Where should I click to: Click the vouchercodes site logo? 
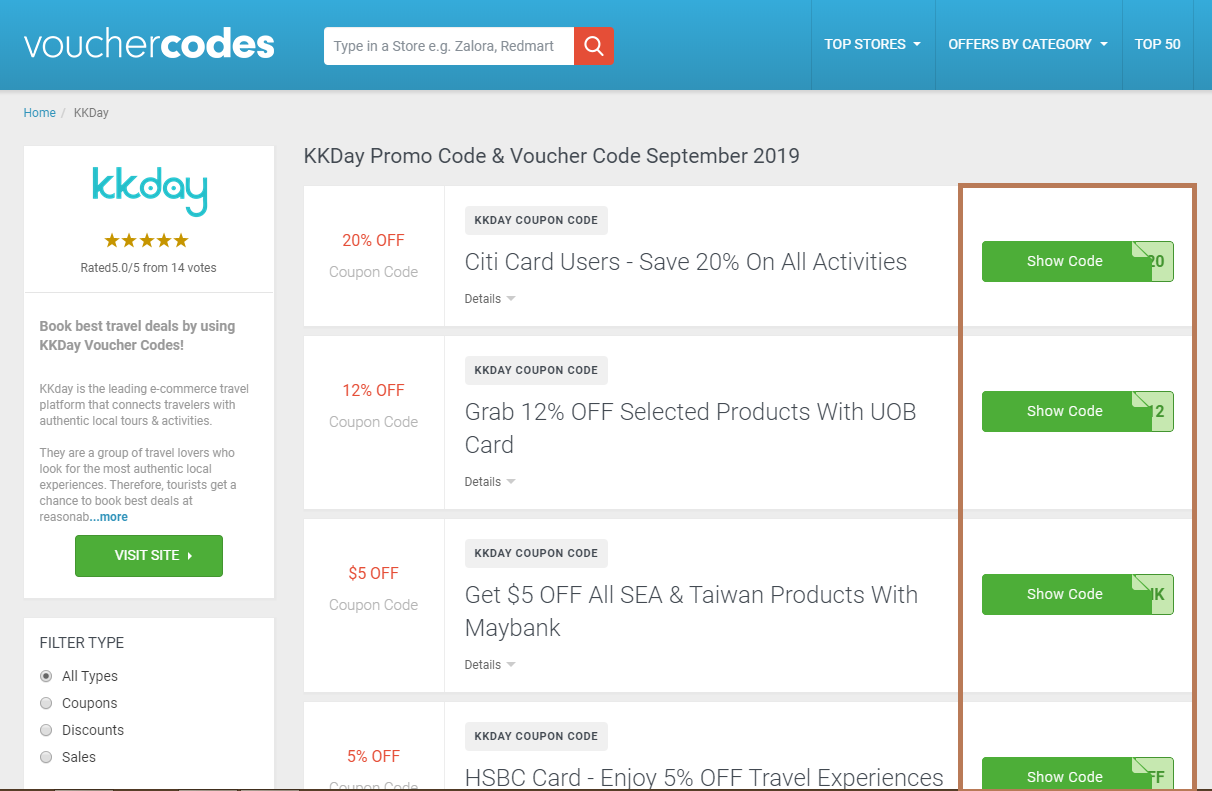click(x=149, y=45)
